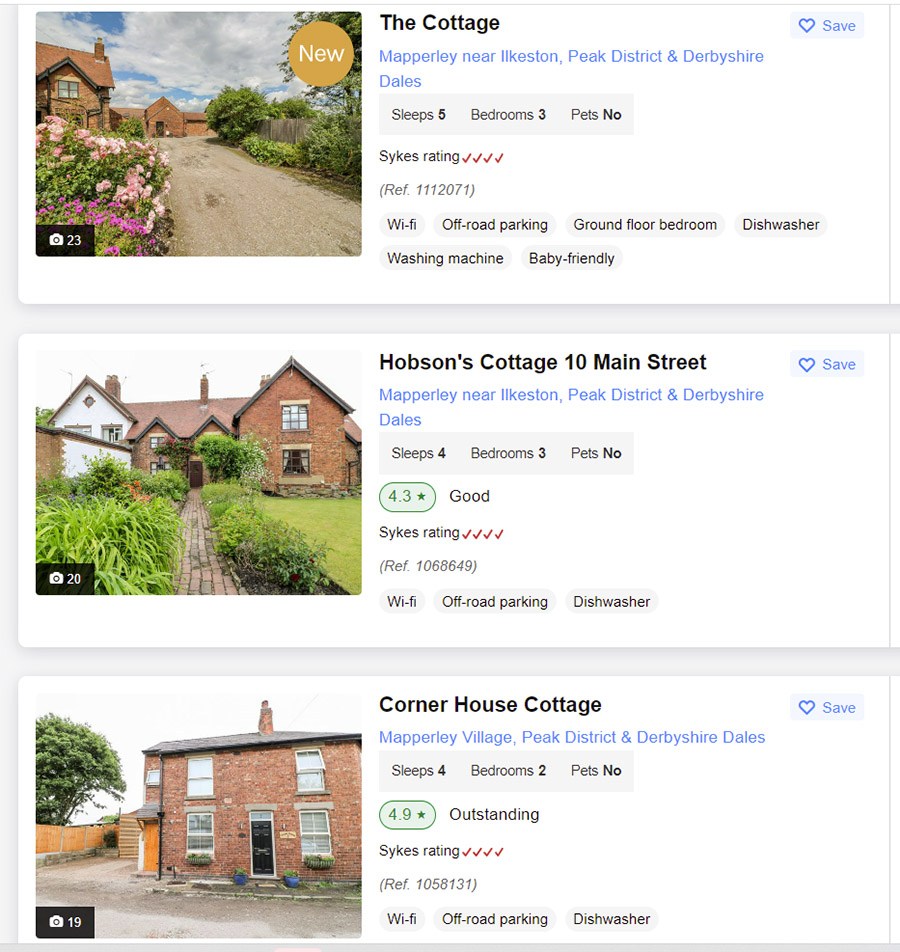The height and width of the screenshot is (952, 900).
Task: Open The Cottage's 23-photo camera badge
Action: [65, 240]
